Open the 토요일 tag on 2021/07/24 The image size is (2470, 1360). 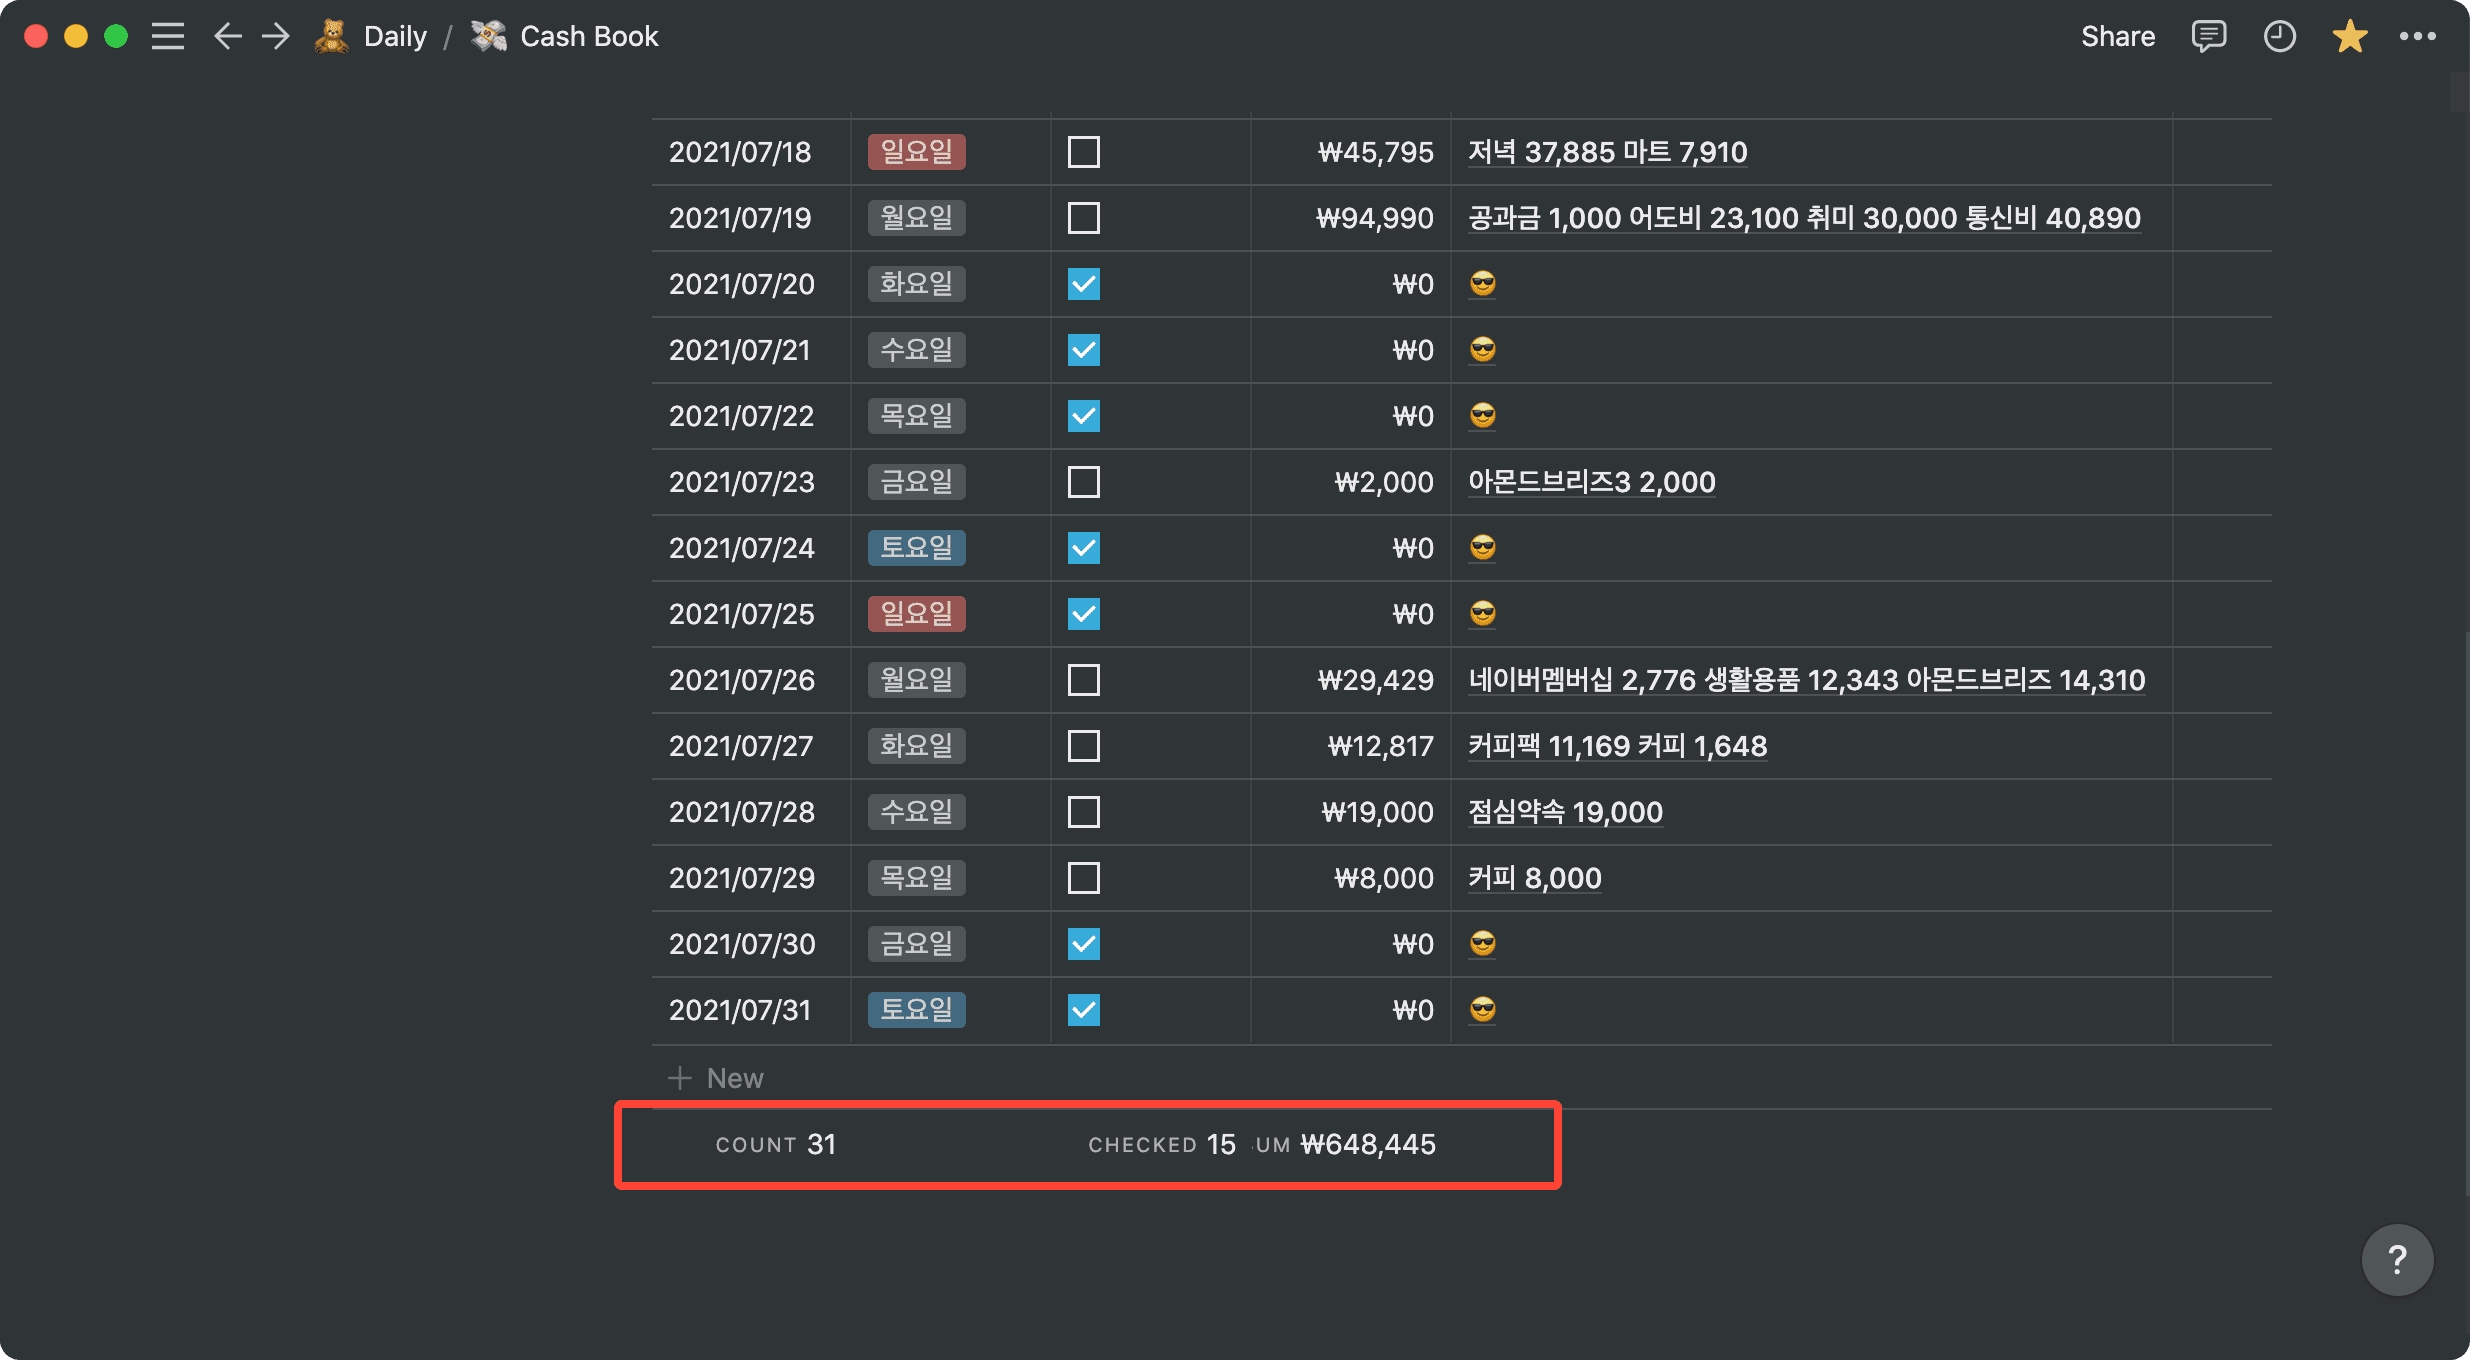pos(916,547)
